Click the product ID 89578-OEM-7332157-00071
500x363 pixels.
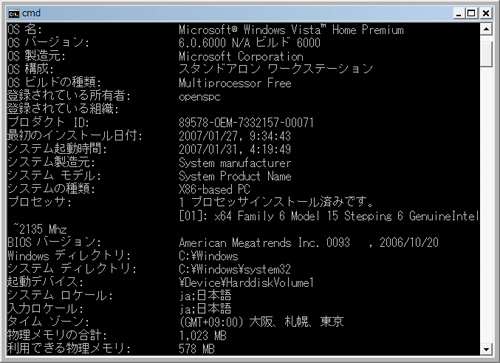[246, 123]
